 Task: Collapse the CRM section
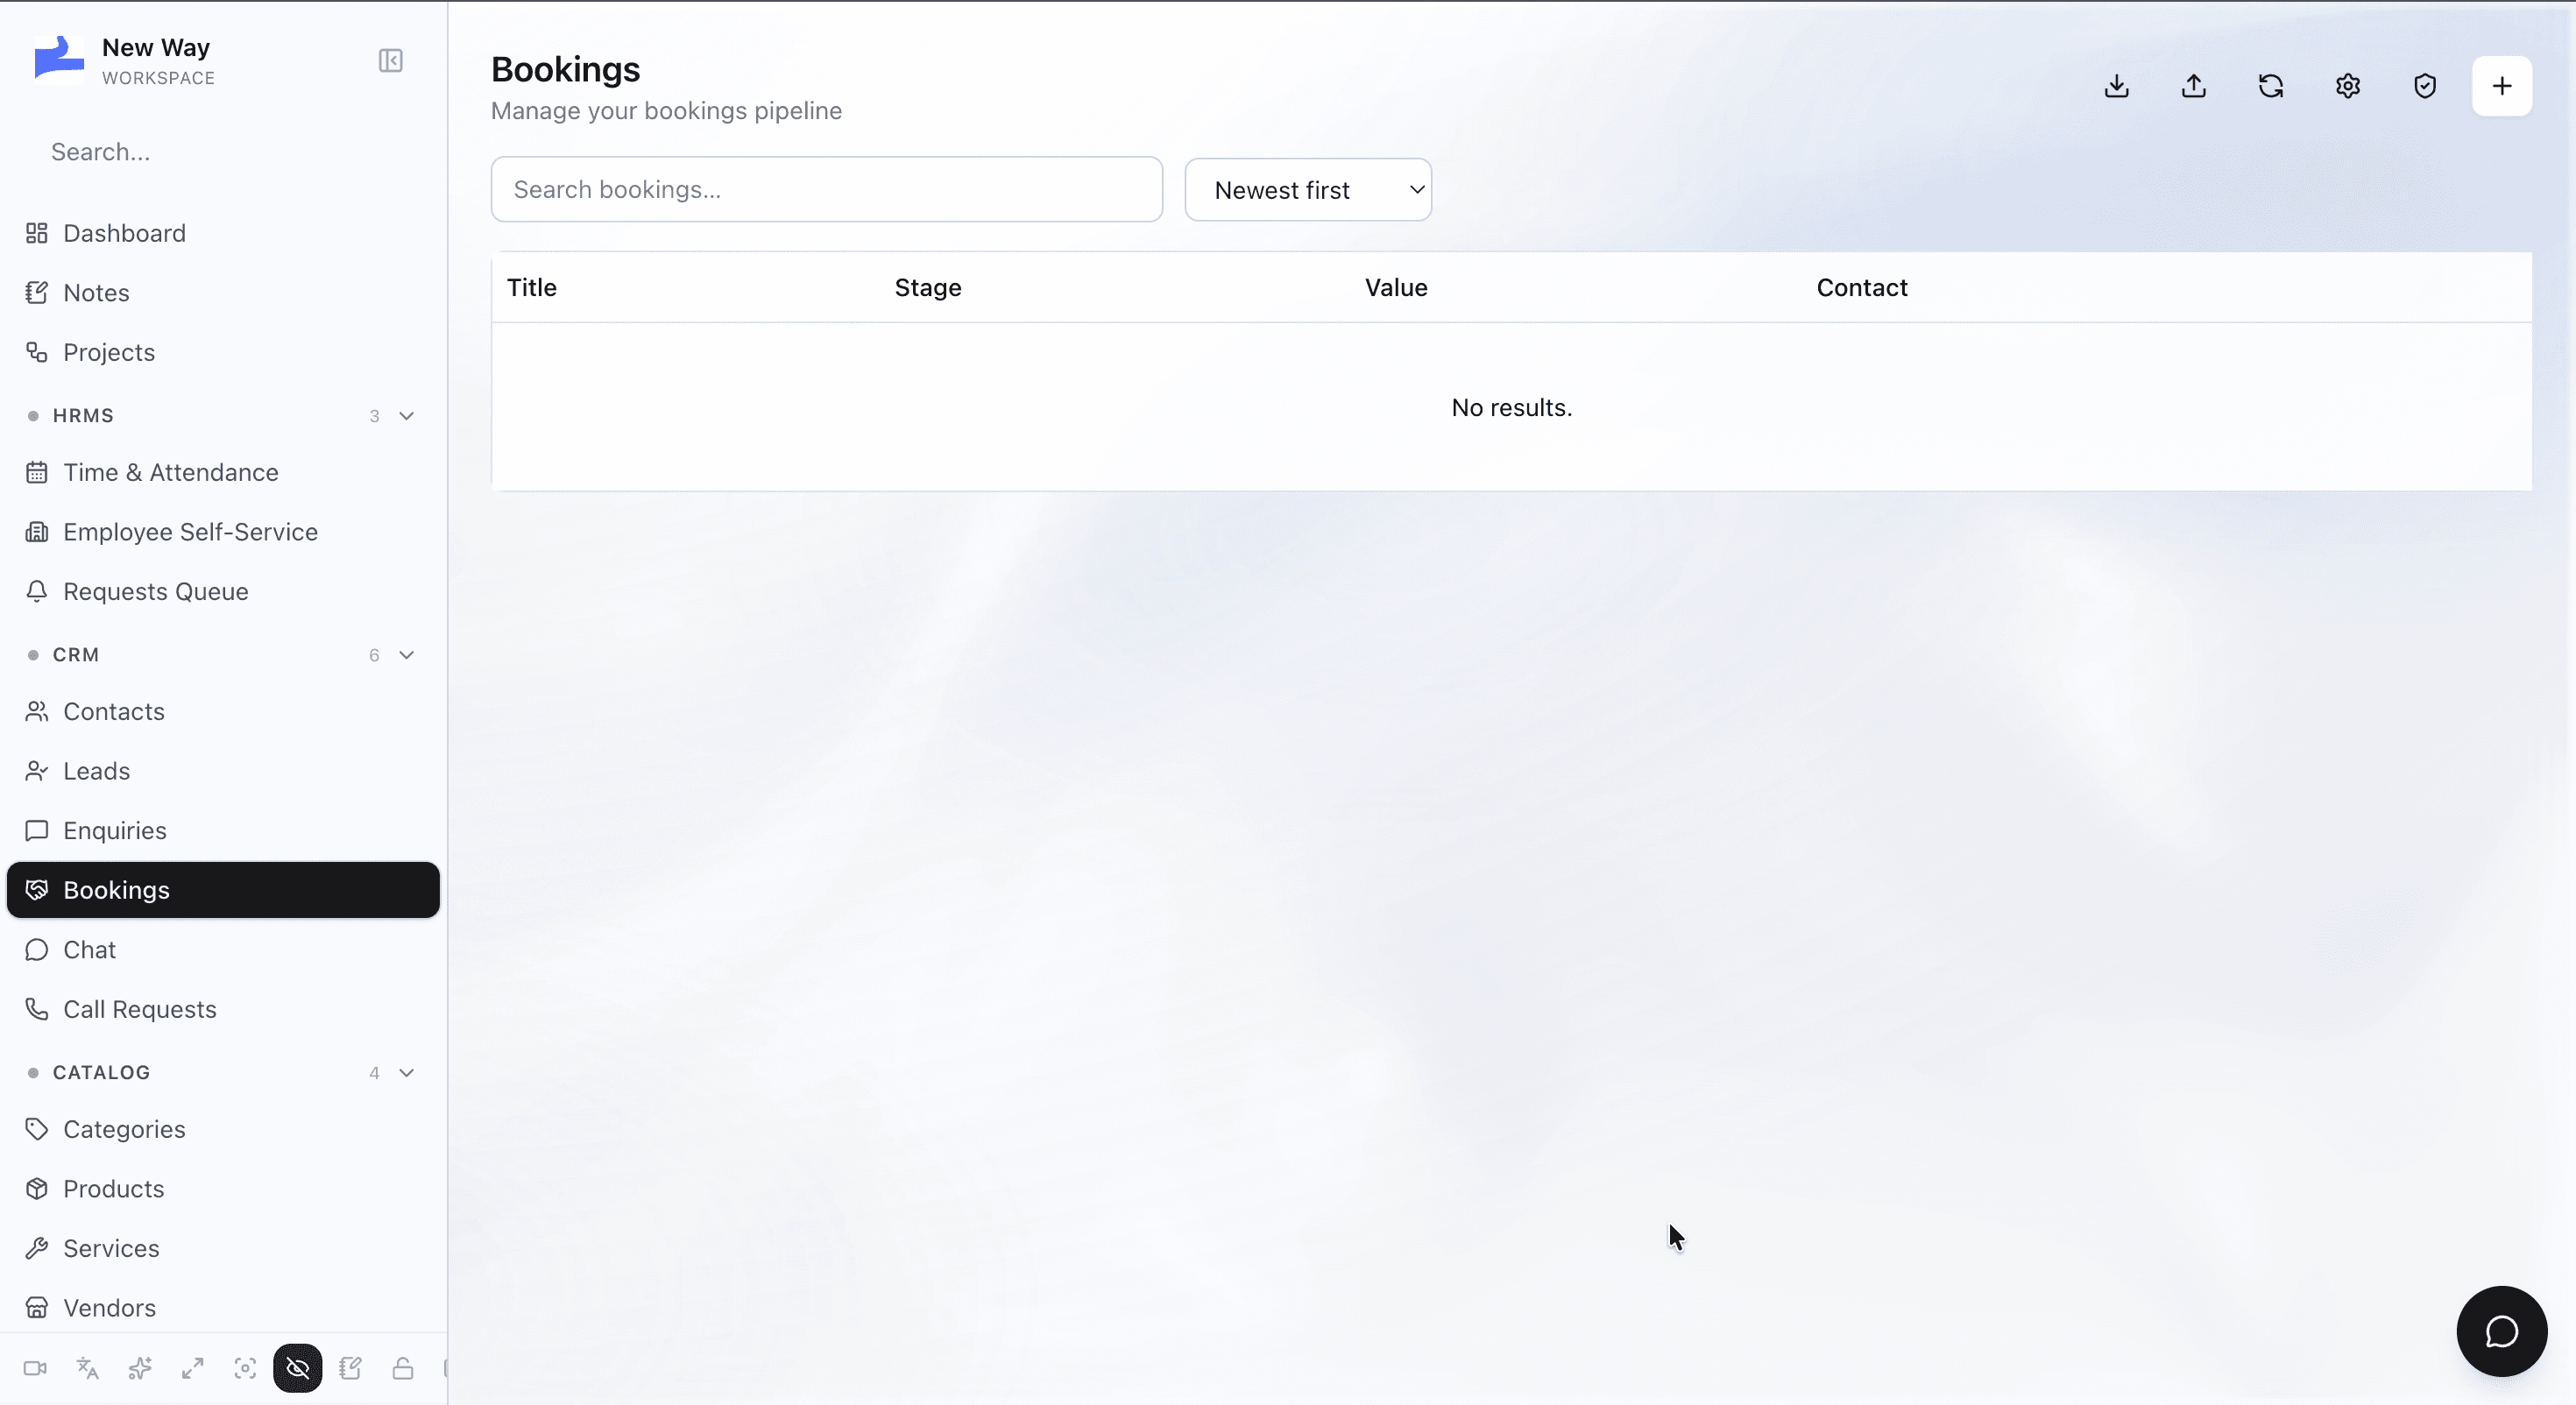(406, 655)
